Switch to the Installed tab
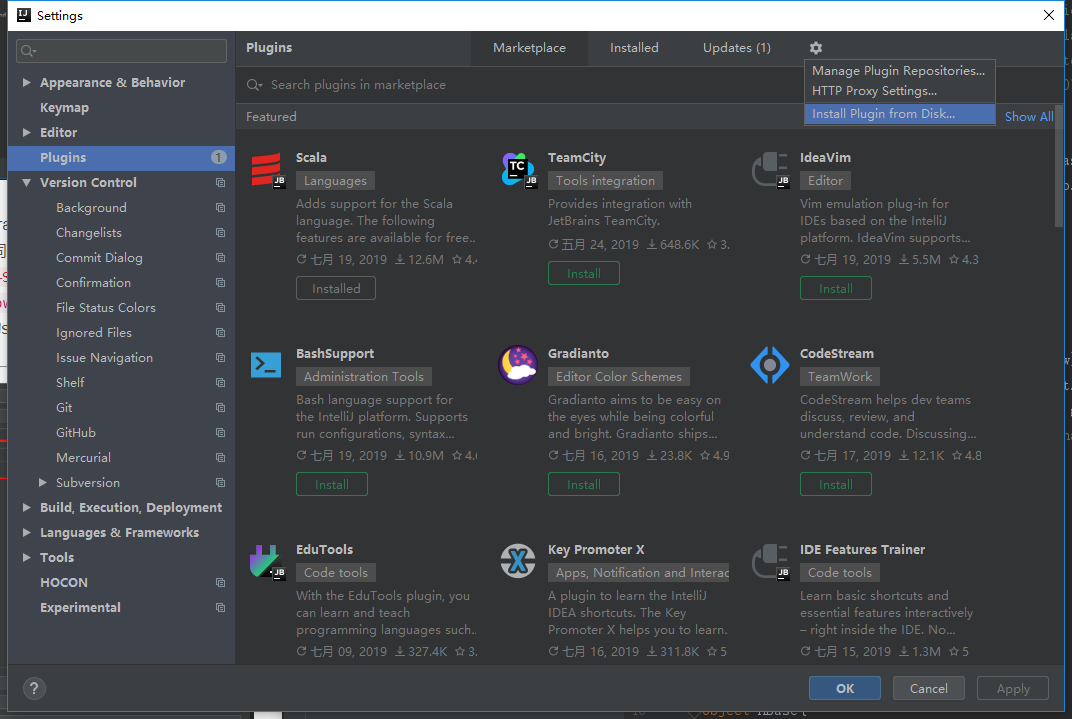 pos(634,47)
